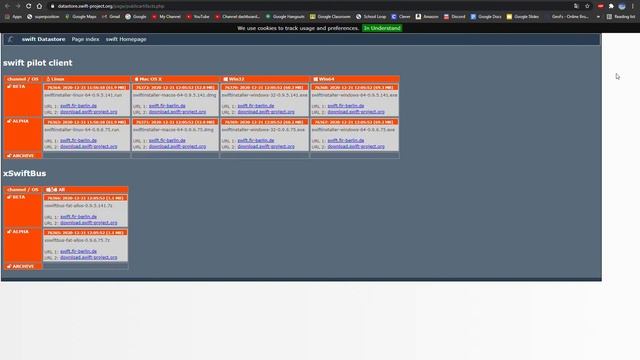Open Win32 BETA swift.fir-berlin.de link
640x360 pixels.
pos(256,106)
